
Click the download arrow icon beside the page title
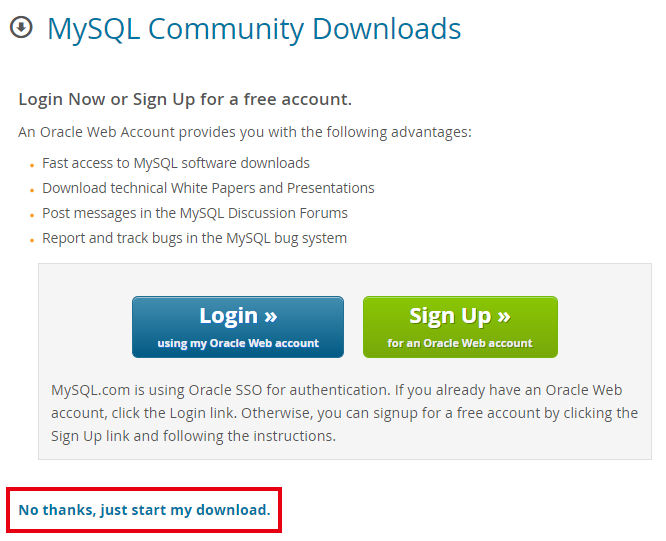21,28
